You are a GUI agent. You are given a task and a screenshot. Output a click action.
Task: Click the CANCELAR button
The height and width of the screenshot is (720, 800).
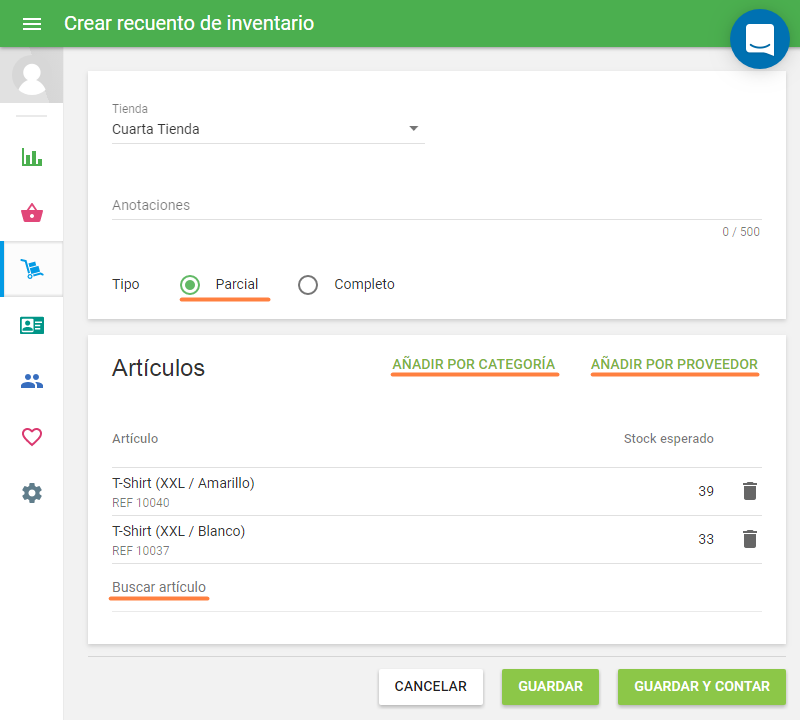pyautogui.click(x=431, y=687)
